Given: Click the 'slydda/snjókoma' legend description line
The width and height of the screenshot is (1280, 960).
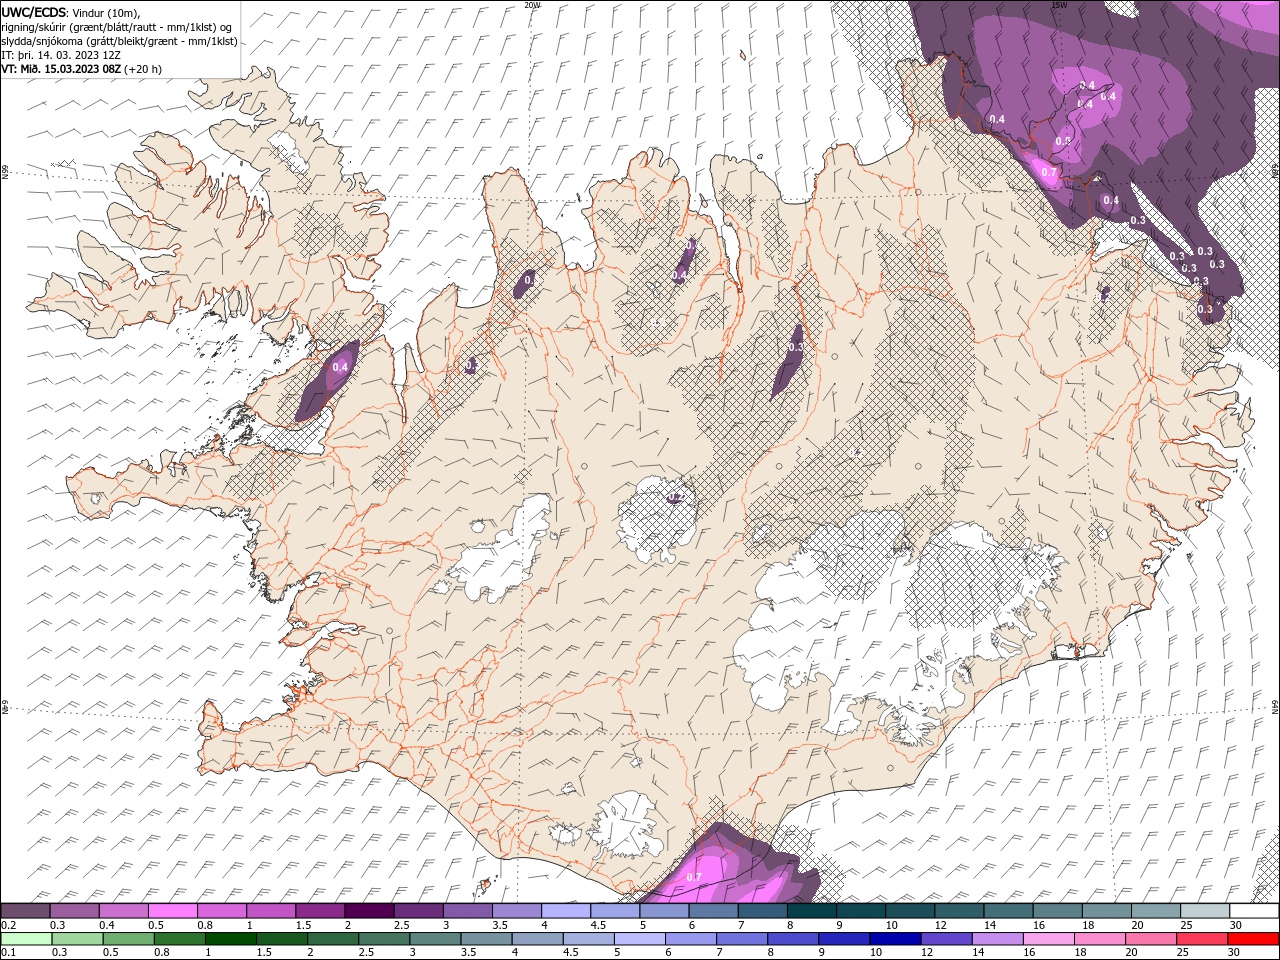Looking at the screenshot, I should (119, 41).
